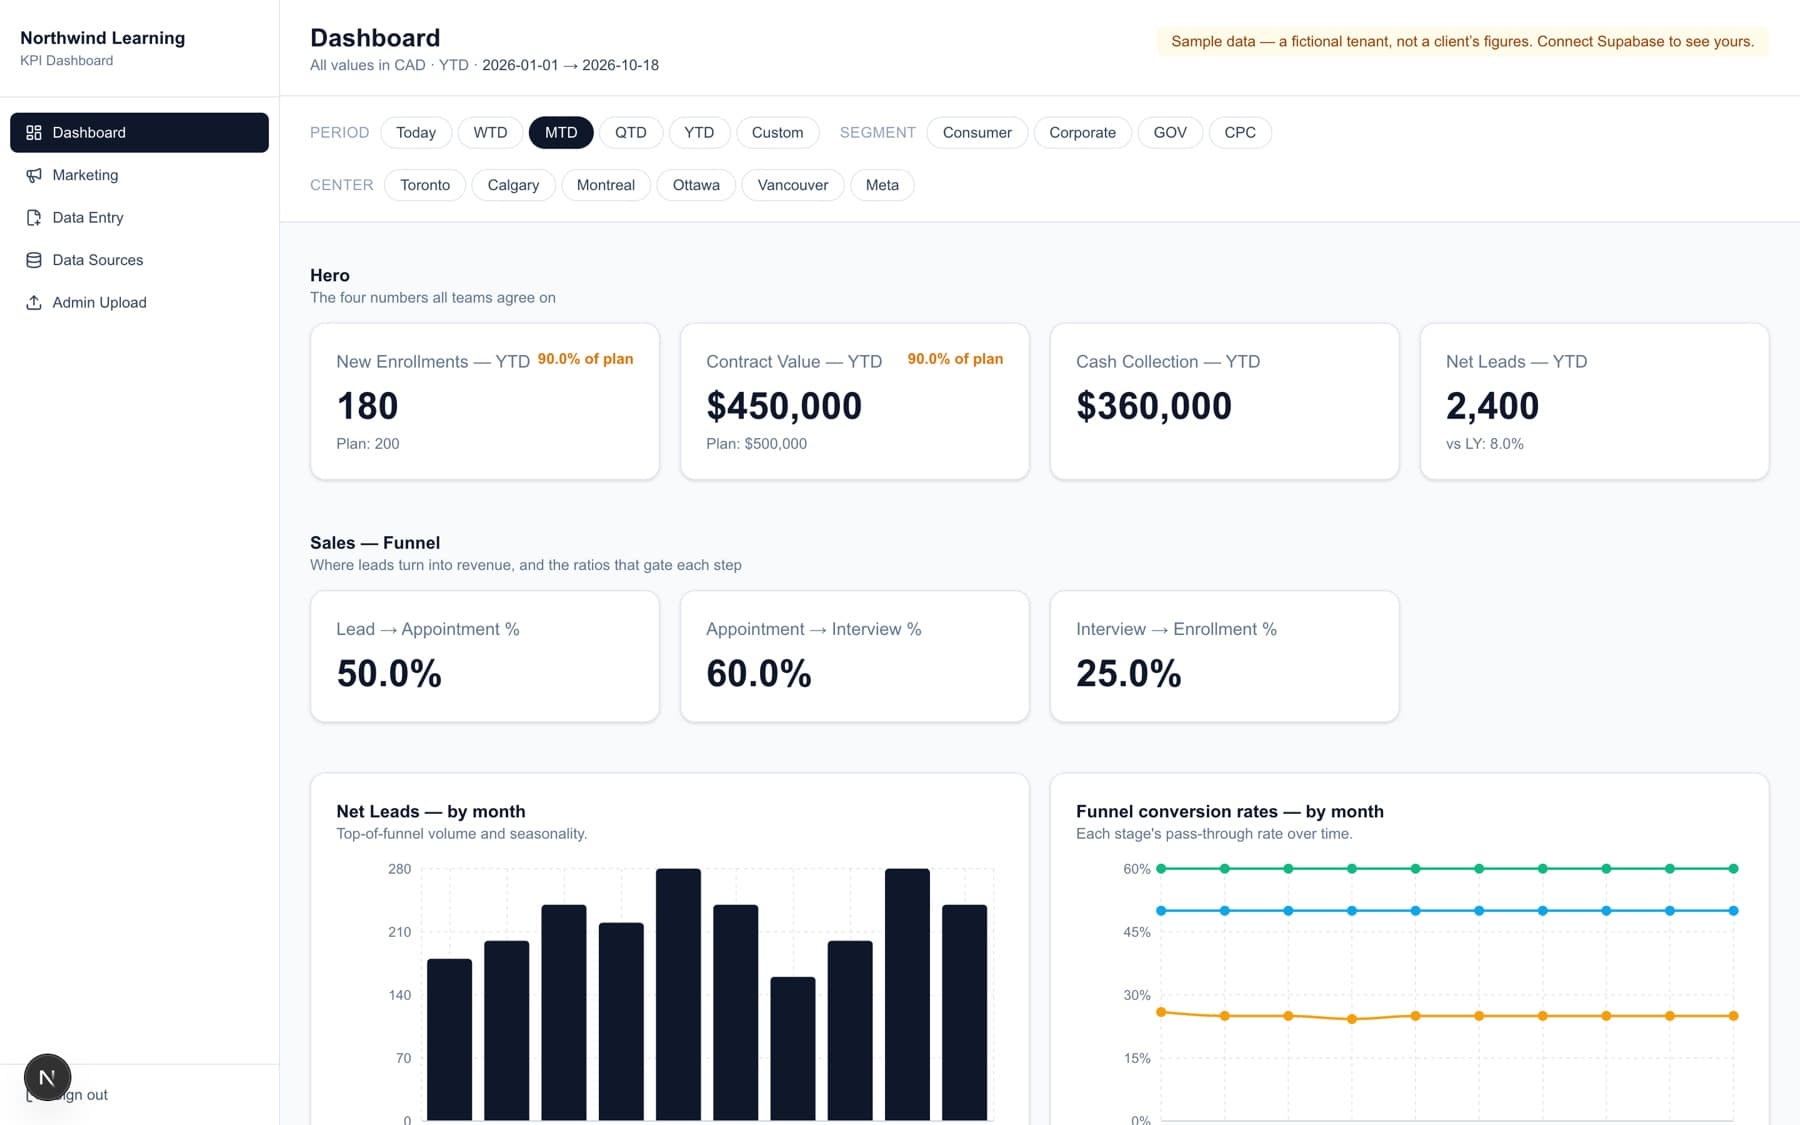The width and height of the screenshot is (1800, 1125).
Task: Click the Marketing megaphone icon
Action: point(34,175)
